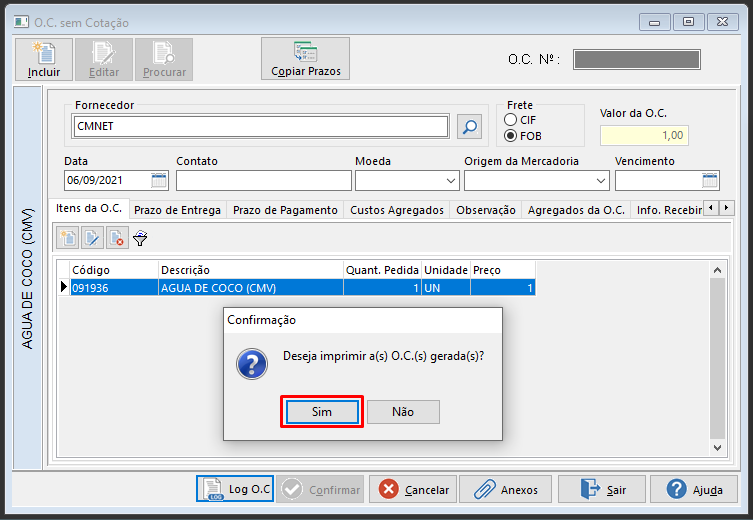Switch to Observação tab
This screenshot has height=520, width=753.
(x=486, y=210)
